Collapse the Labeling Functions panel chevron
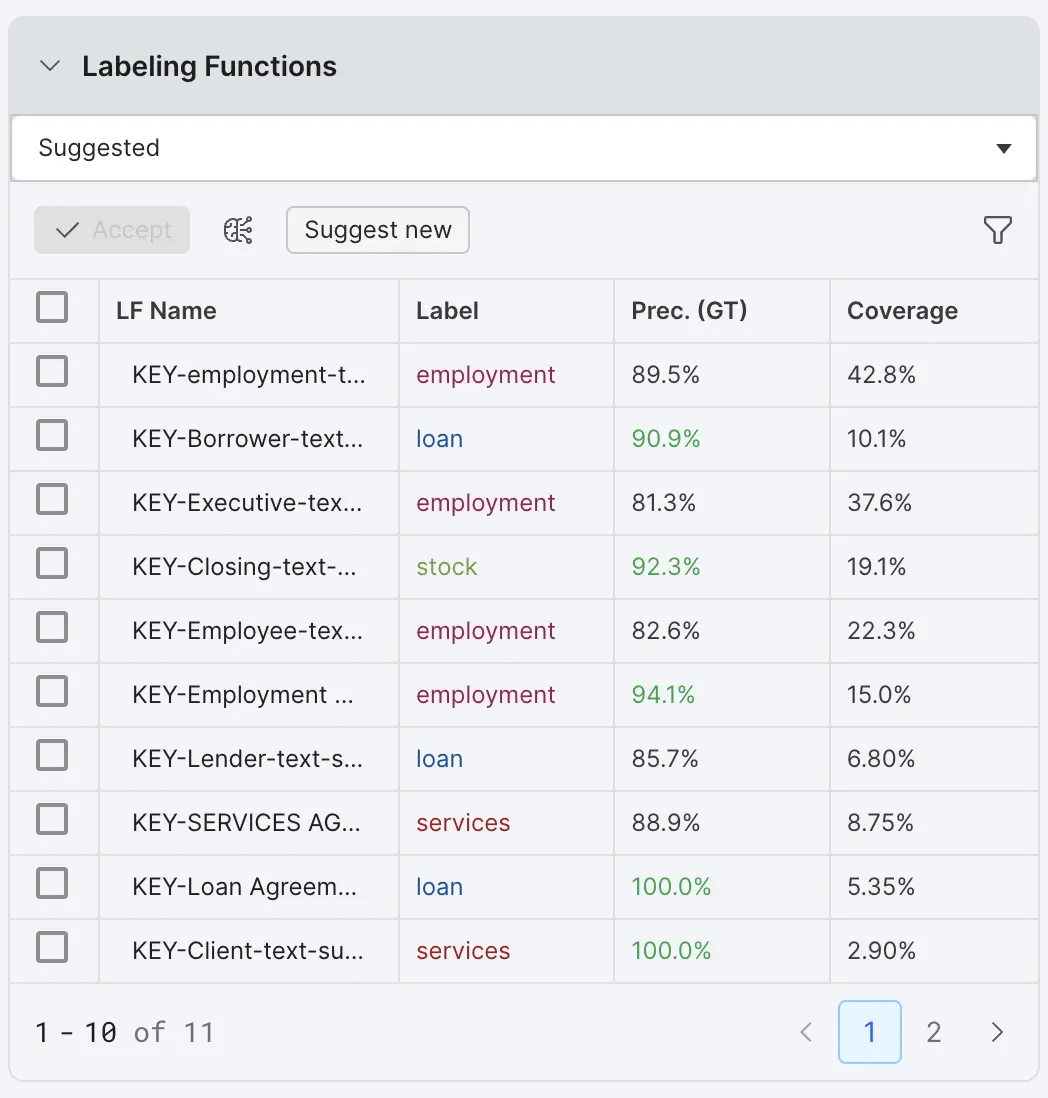This screenshot has height=1098, width=1048. point(50,67)
